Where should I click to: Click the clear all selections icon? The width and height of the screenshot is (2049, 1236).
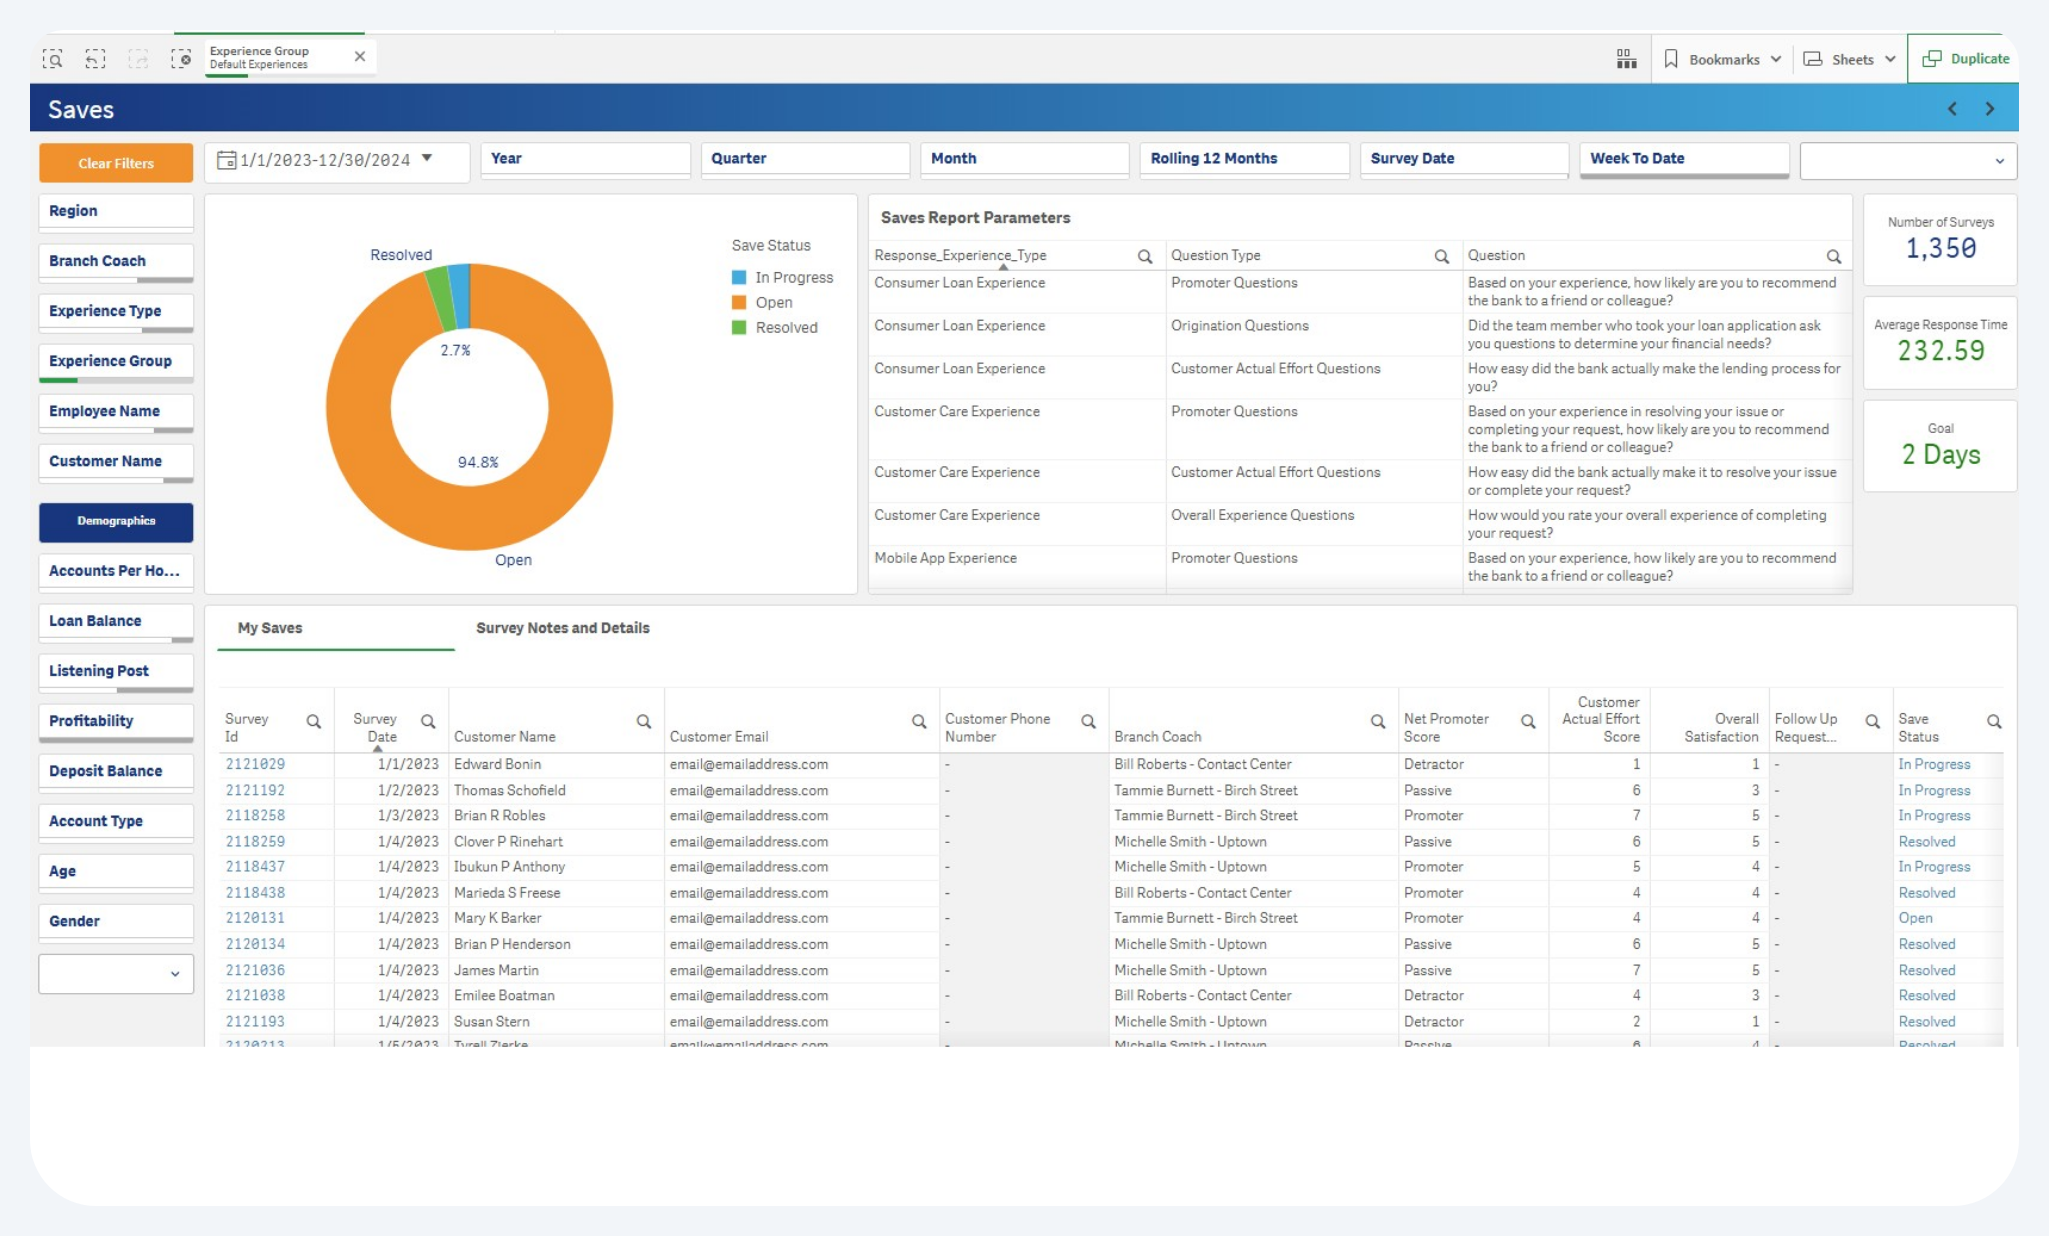click(x=181, y=59)
